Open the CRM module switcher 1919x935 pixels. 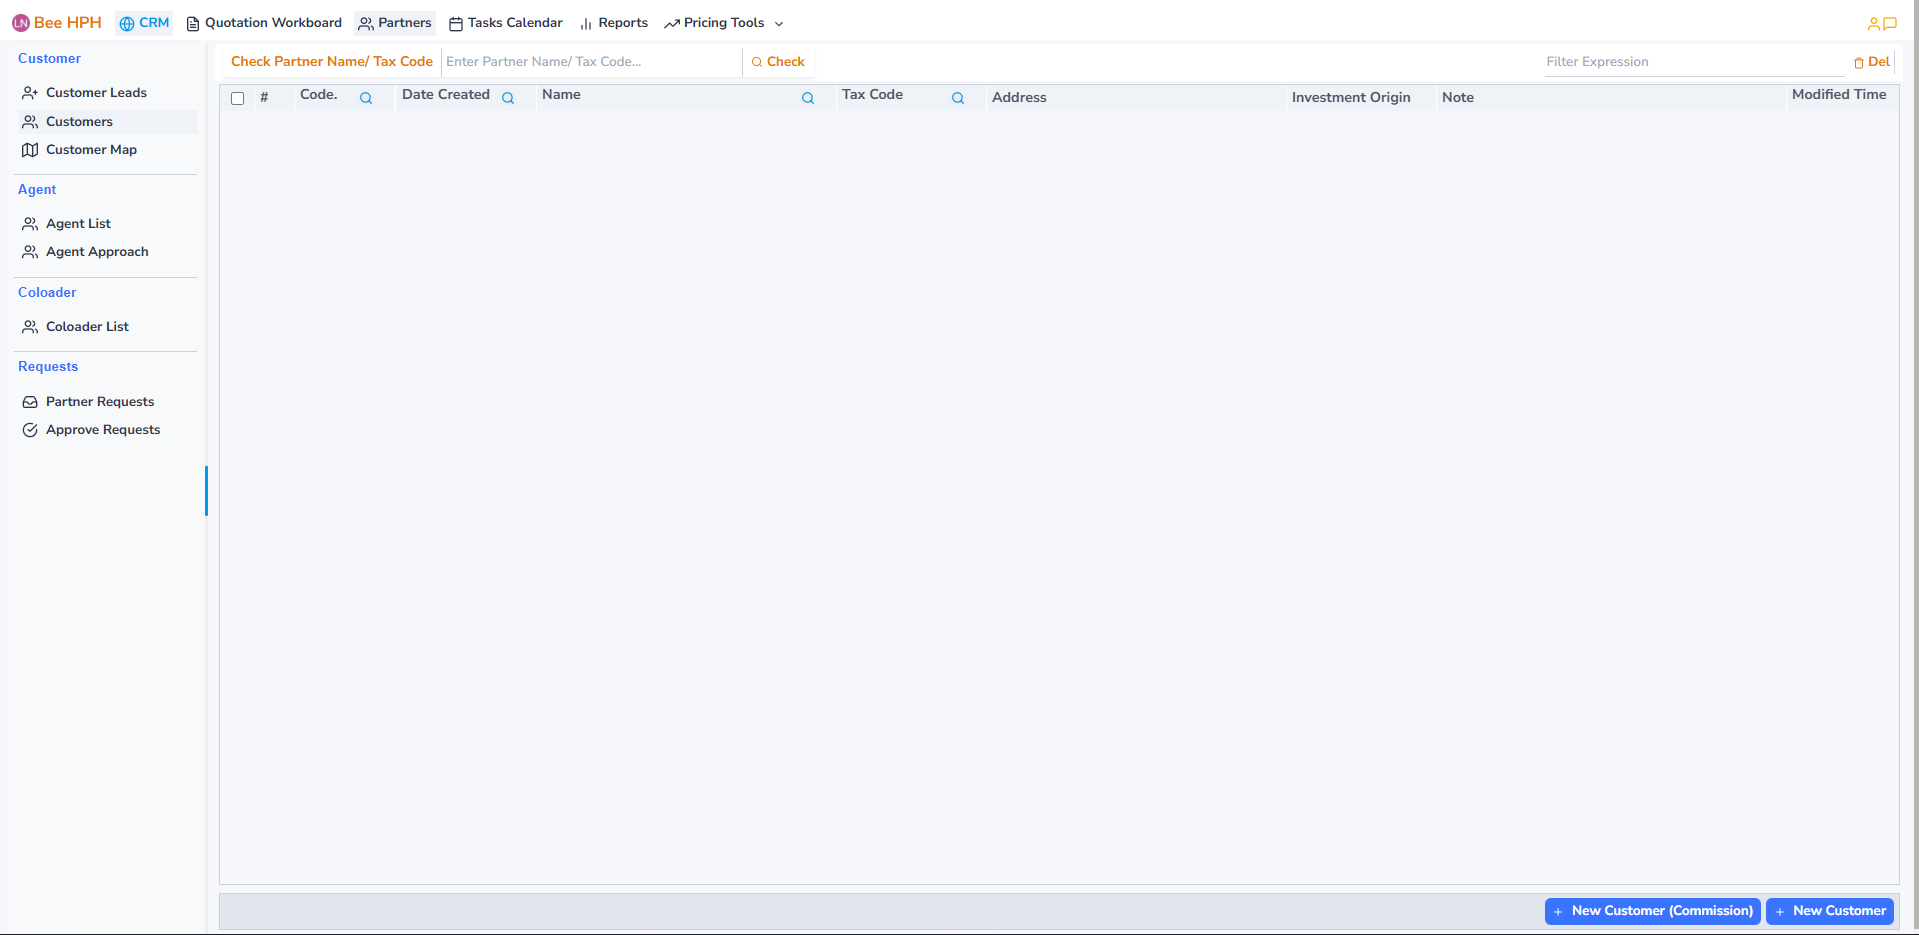pos(144,23)
